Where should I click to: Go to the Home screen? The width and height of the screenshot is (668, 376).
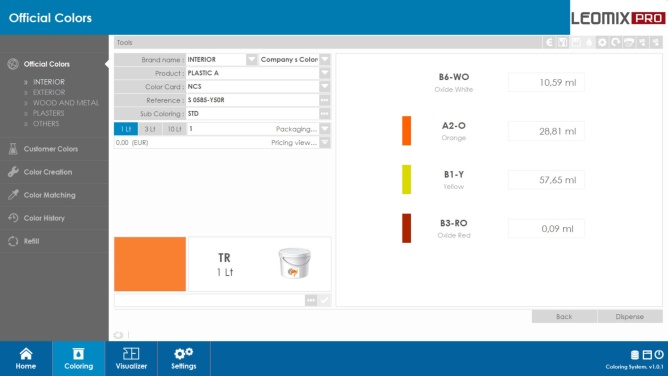click(26, 359)
